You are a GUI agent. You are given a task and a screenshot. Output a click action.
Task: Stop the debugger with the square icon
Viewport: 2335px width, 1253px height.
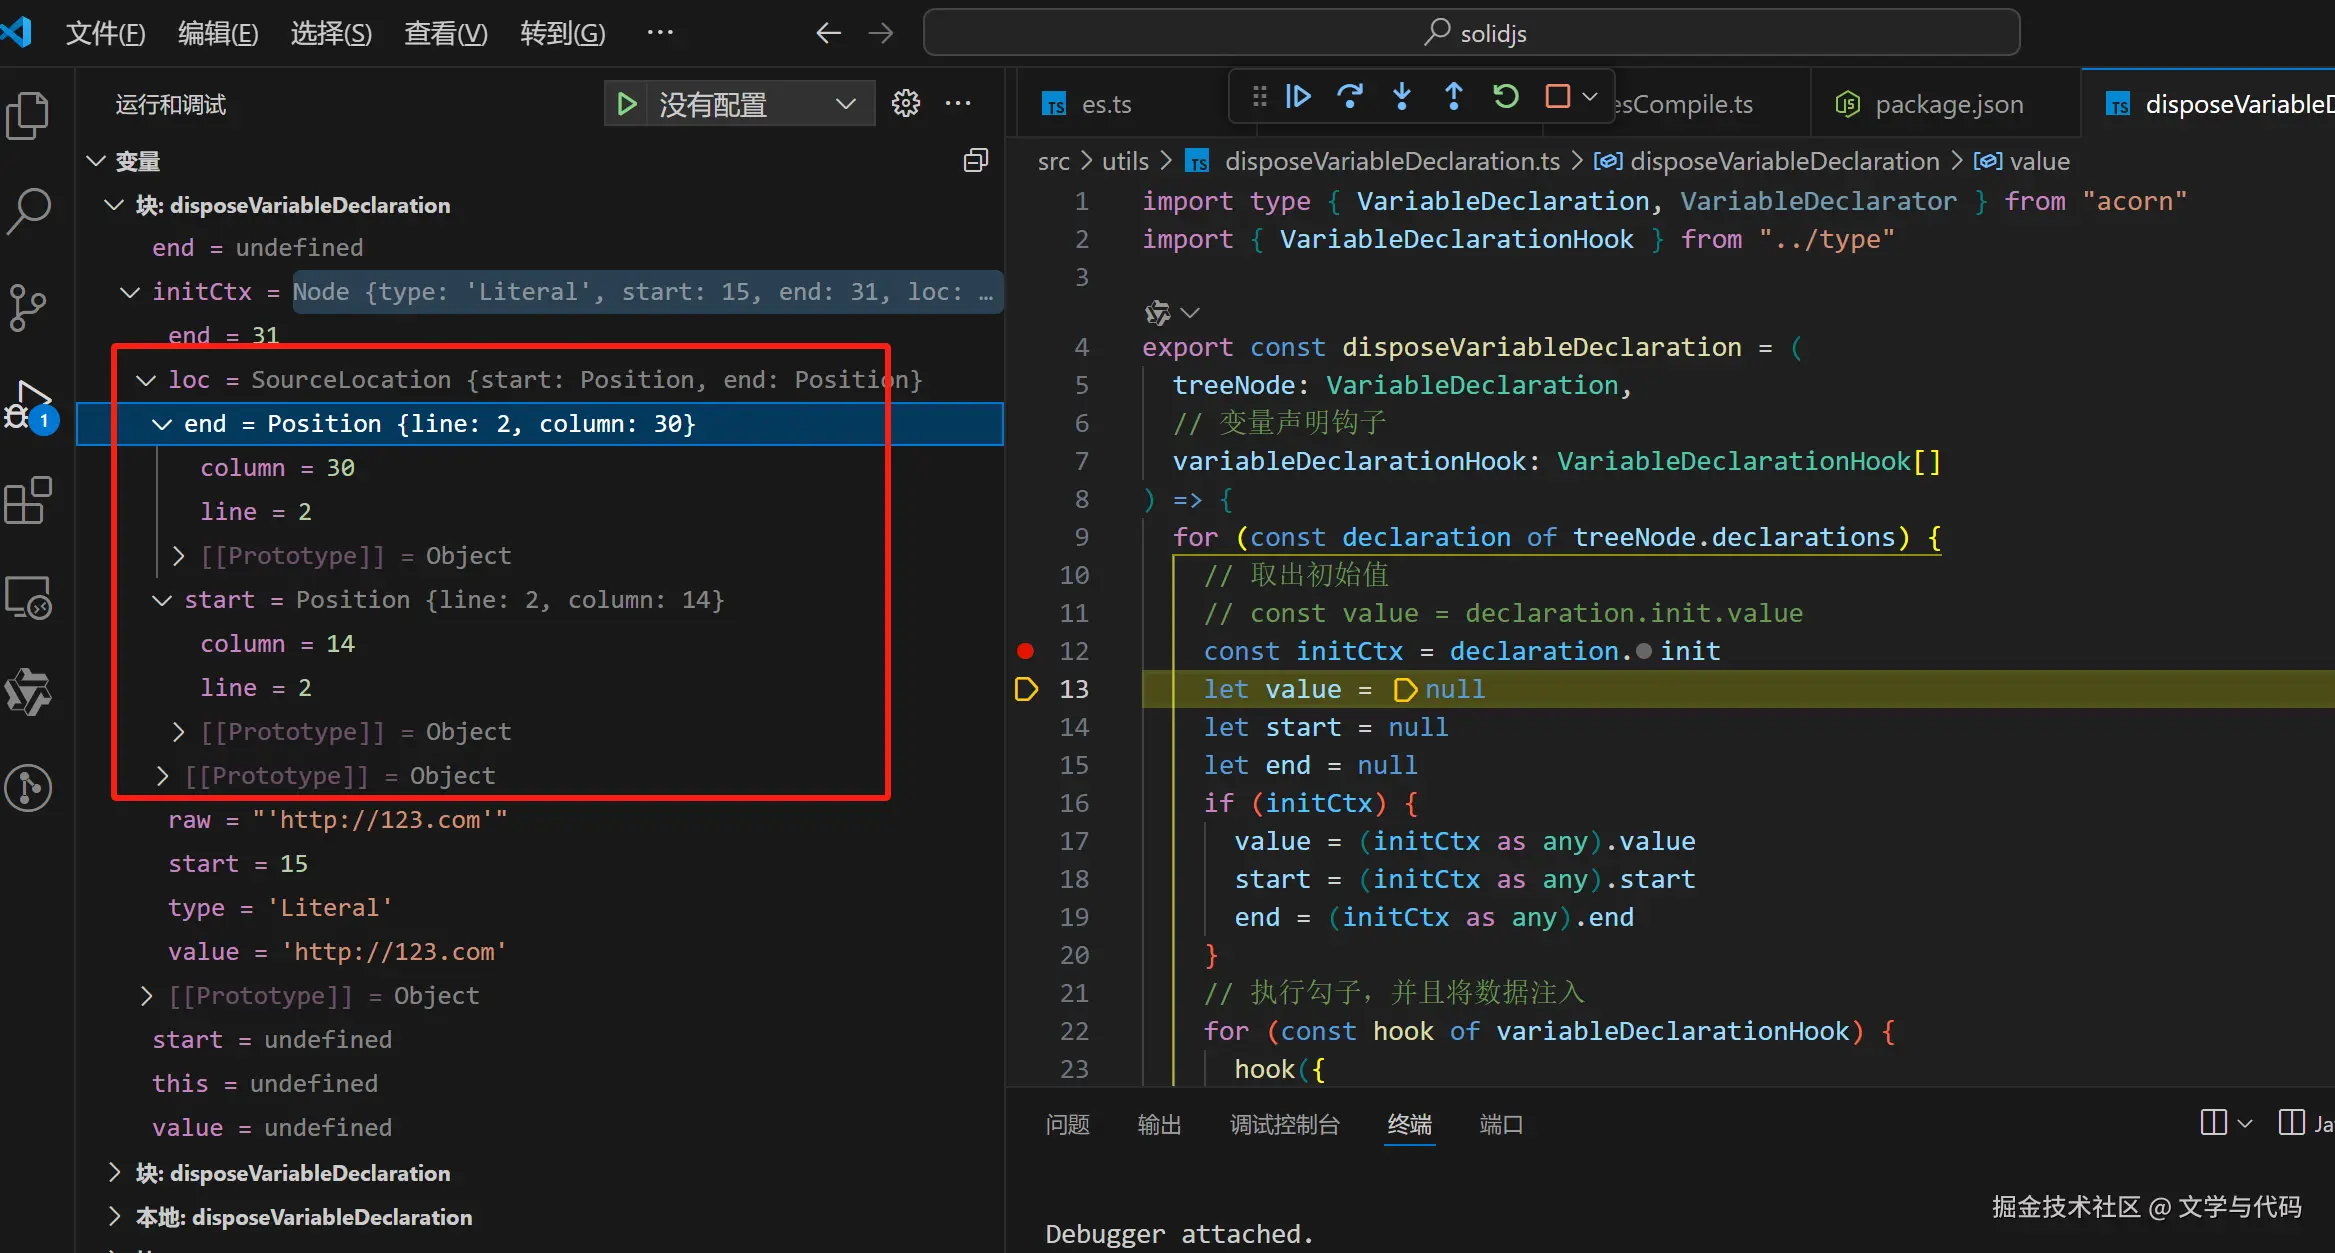click(1557, 97)
